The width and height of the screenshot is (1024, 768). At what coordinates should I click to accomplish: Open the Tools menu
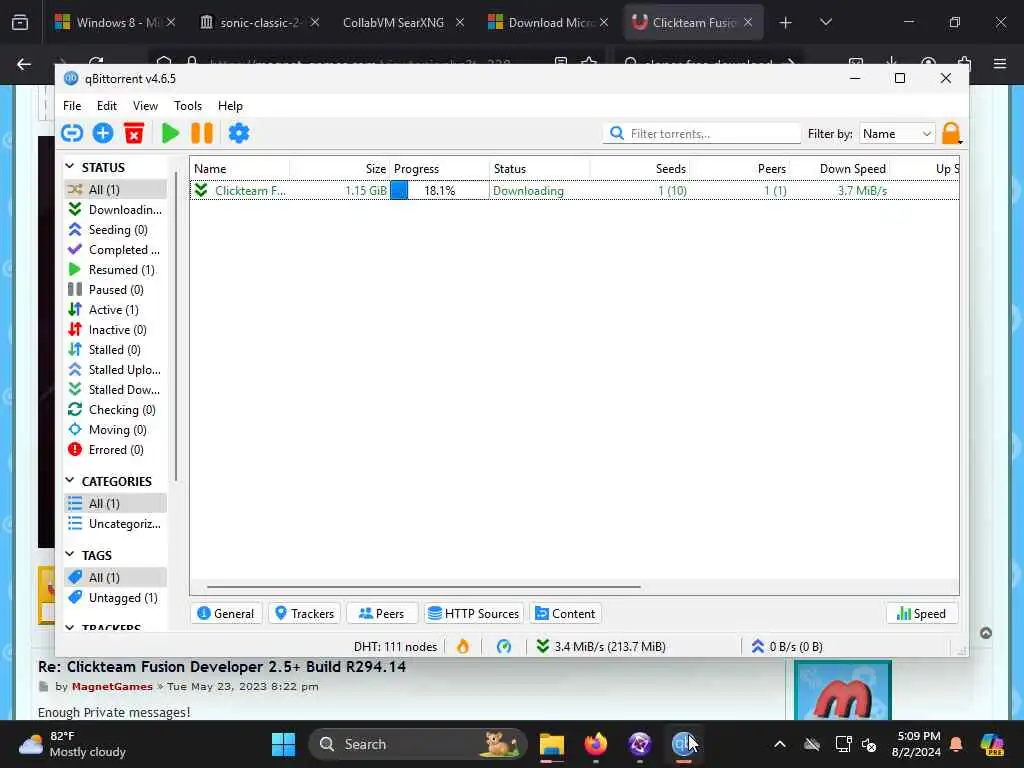click(x=187, y=106)
